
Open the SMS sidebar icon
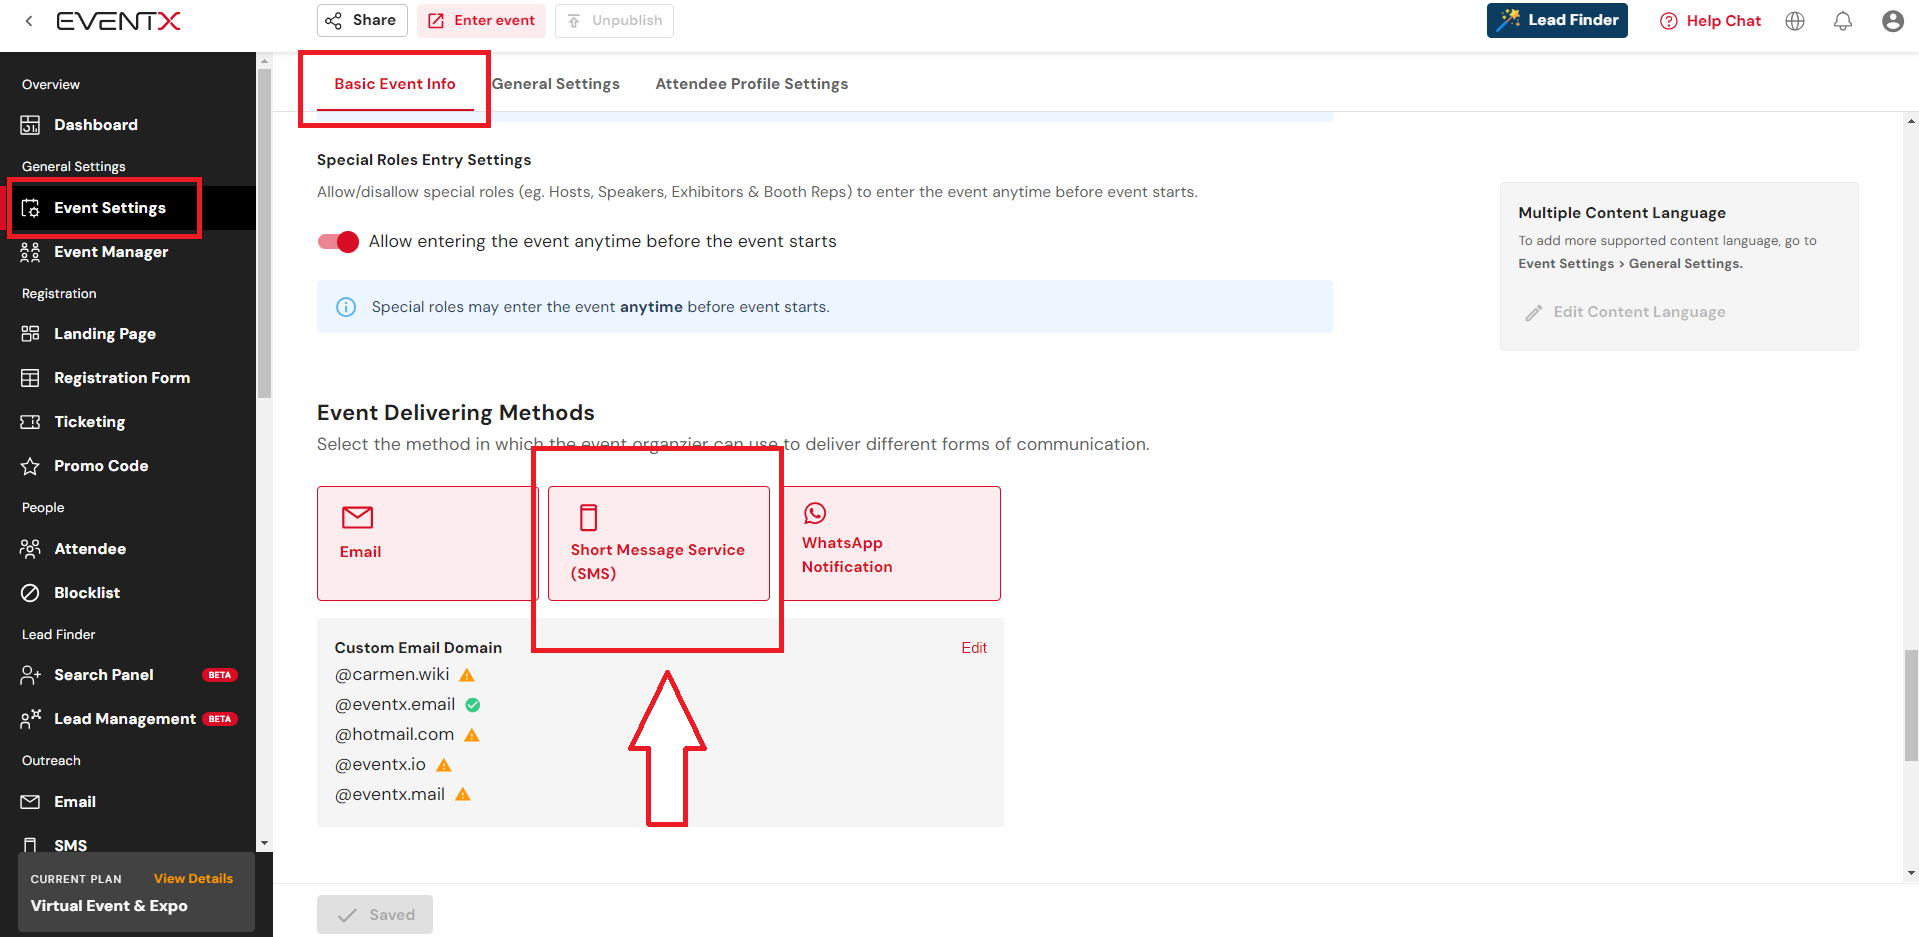click(30, 846)
